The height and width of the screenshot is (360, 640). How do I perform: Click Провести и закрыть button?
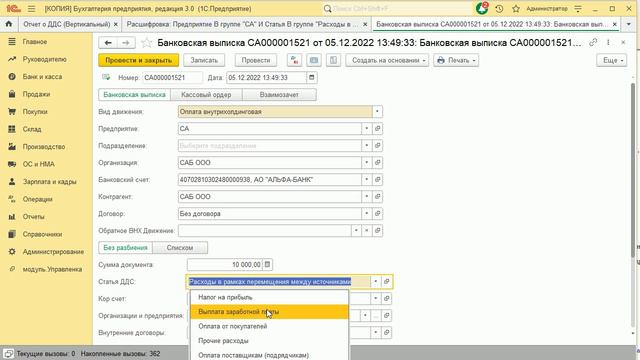138,60
